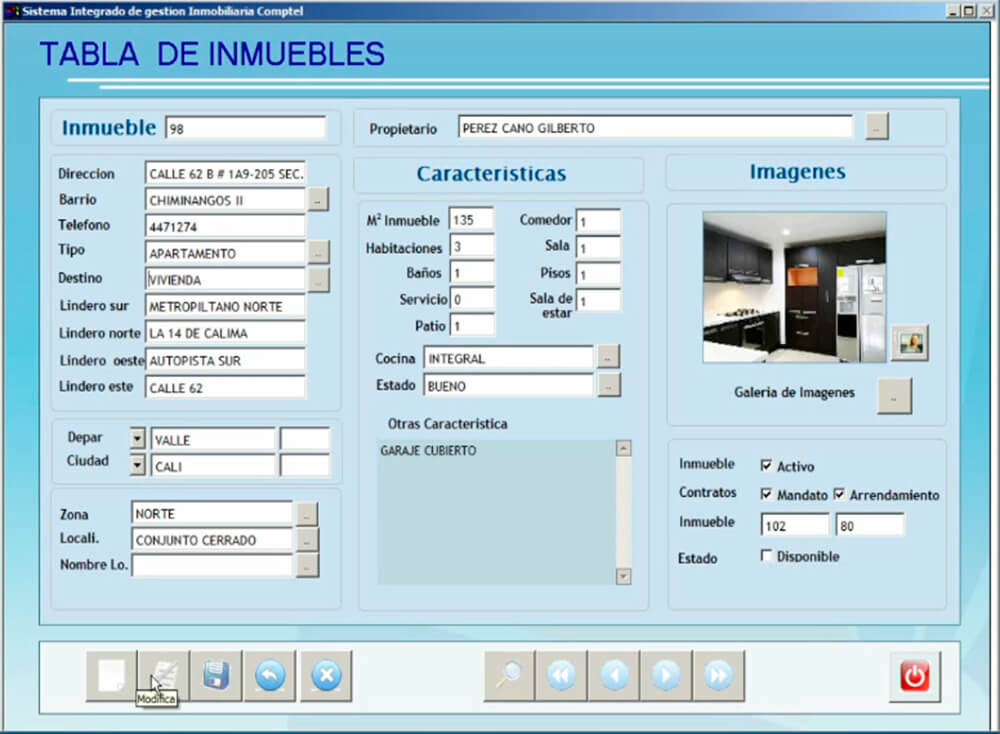Image resolution: width=1000 pixels, height=734 pixels.
Task: Save record with the floppy disk icon
Action: [216, 676]
